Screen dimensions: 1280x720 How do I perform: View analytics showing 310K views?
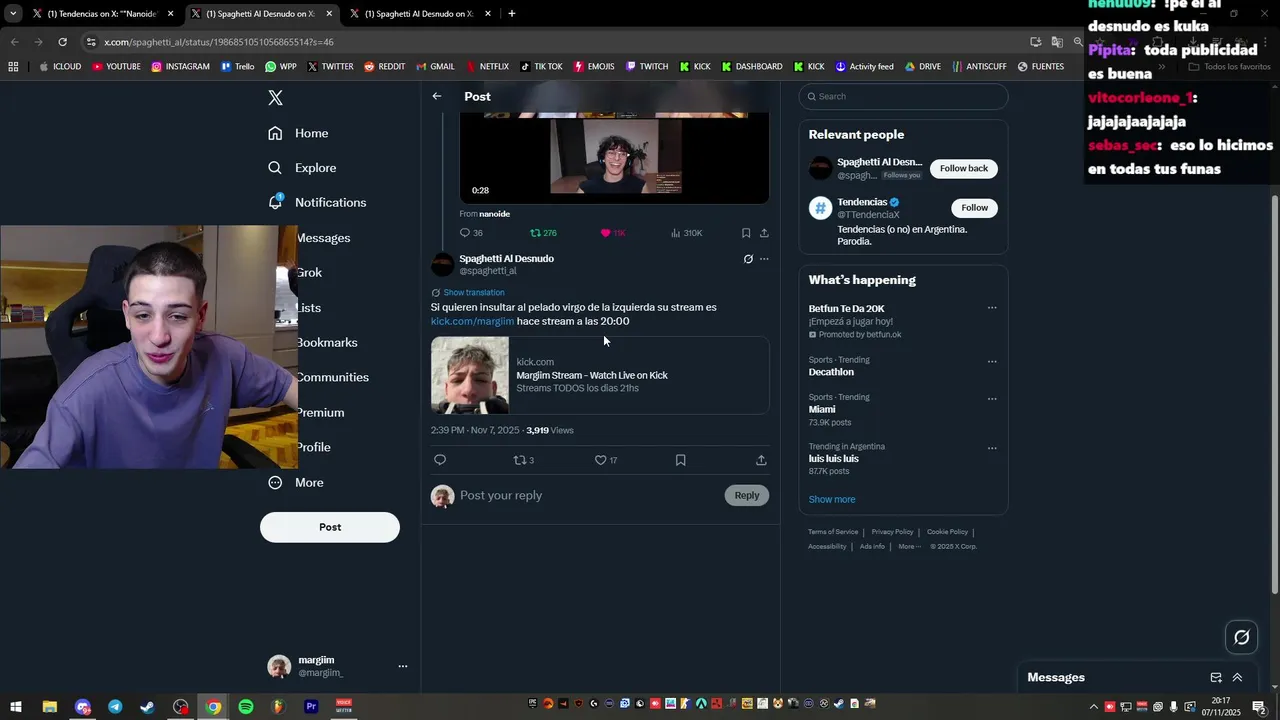point(686,233)
